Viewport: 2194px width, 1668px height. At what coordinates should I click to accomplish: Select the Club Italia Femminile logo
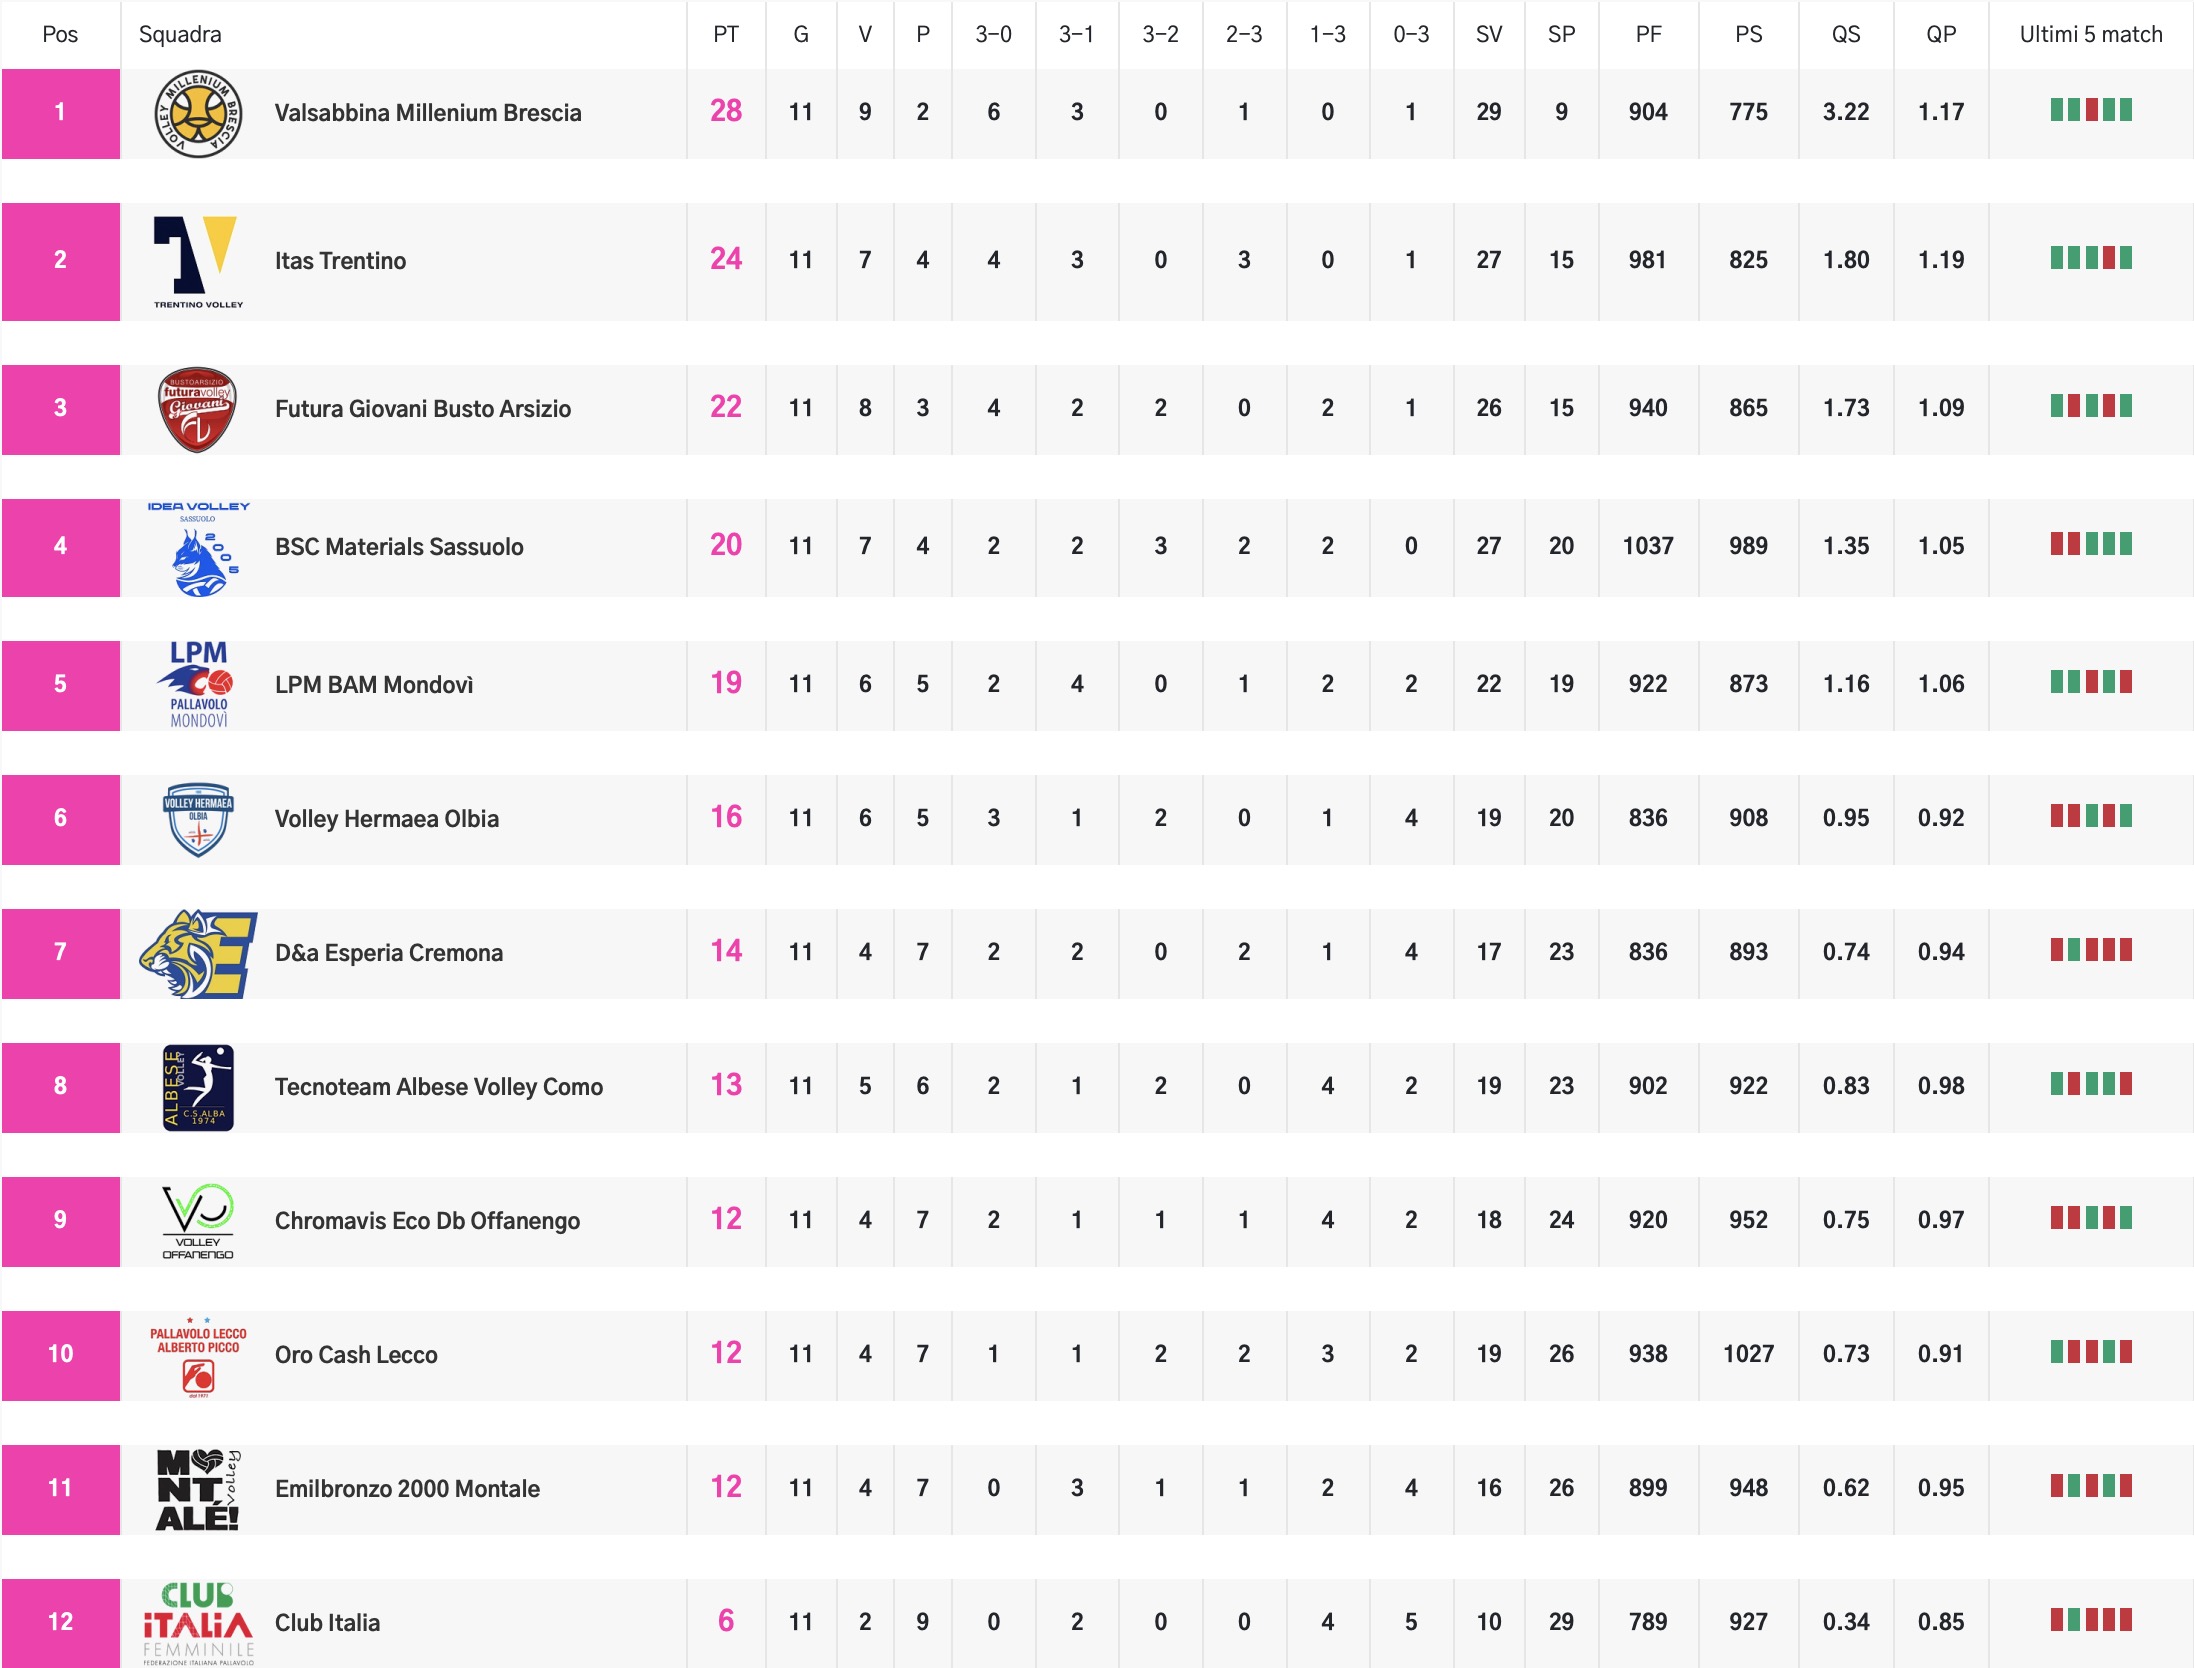click(x=198, y=1623)
